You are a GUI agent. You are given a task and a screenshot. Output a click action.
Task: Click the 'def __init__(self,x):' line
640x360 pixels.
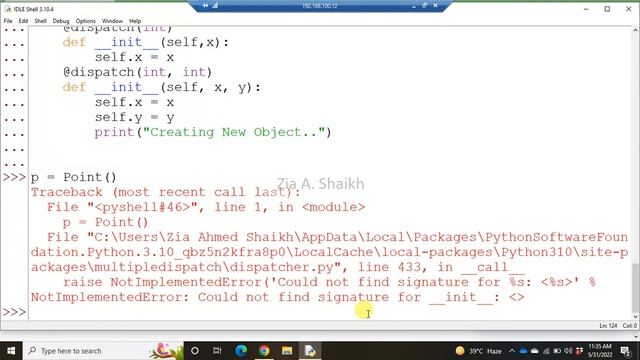146,42
